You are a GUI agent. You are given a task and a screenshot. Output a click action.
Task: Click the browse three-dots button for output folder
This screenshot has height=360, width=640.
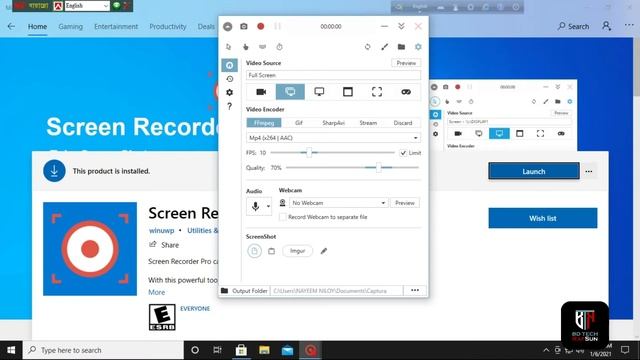[415, 290]
